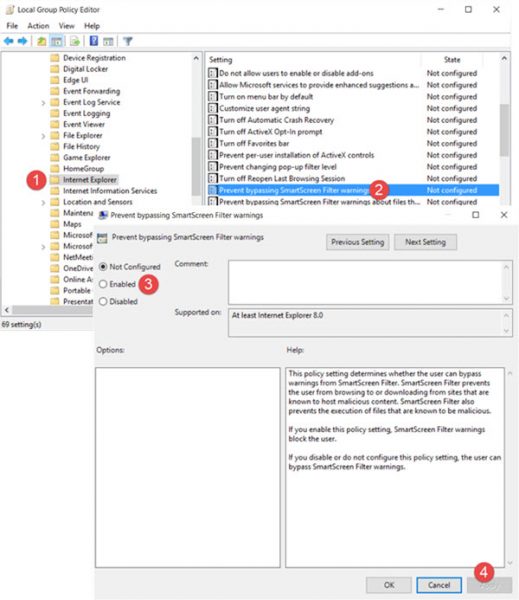
Task: Select the Disabled radio button
Action: [x=103, y=302]
